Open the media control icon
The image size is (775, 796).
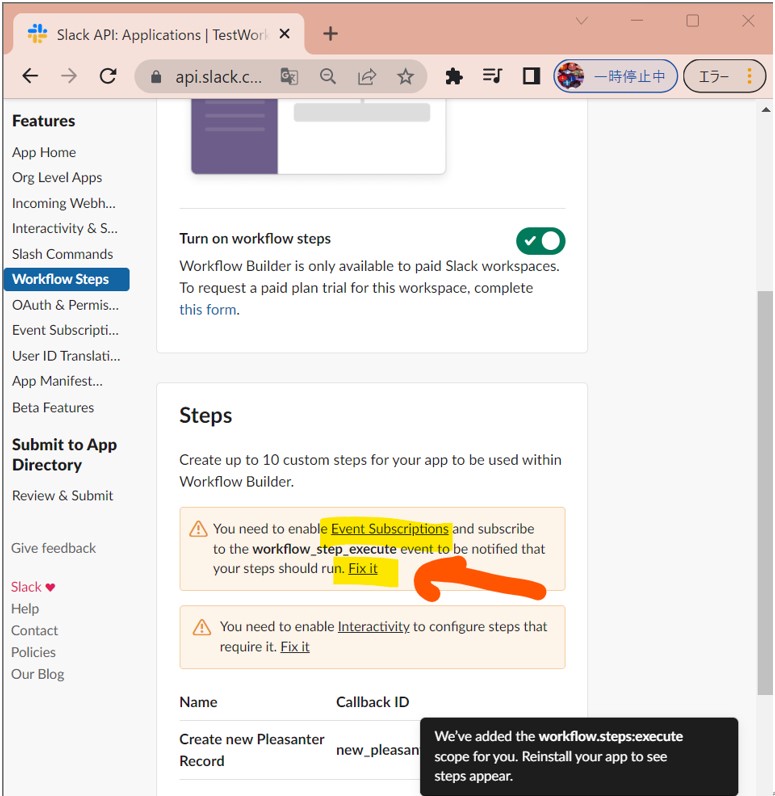pos(492,76)
